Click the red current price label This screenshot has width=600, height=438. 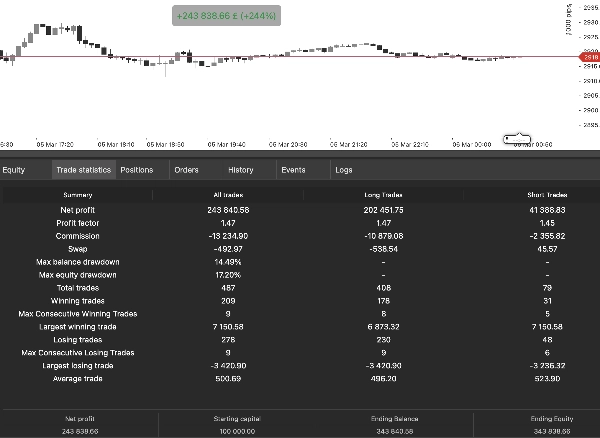(590, 58)
